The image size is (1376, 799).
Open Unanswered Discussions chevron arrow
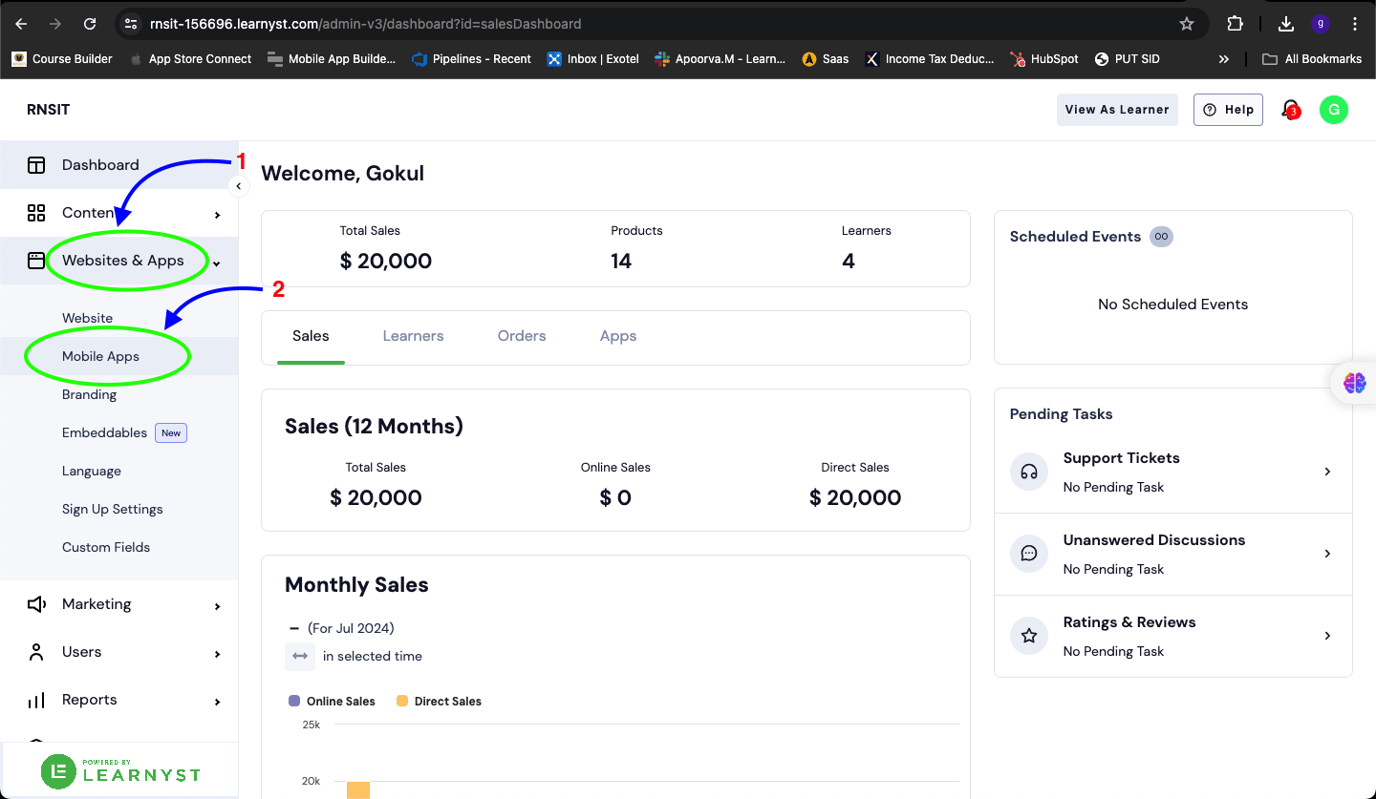[x=1327, y=554]
